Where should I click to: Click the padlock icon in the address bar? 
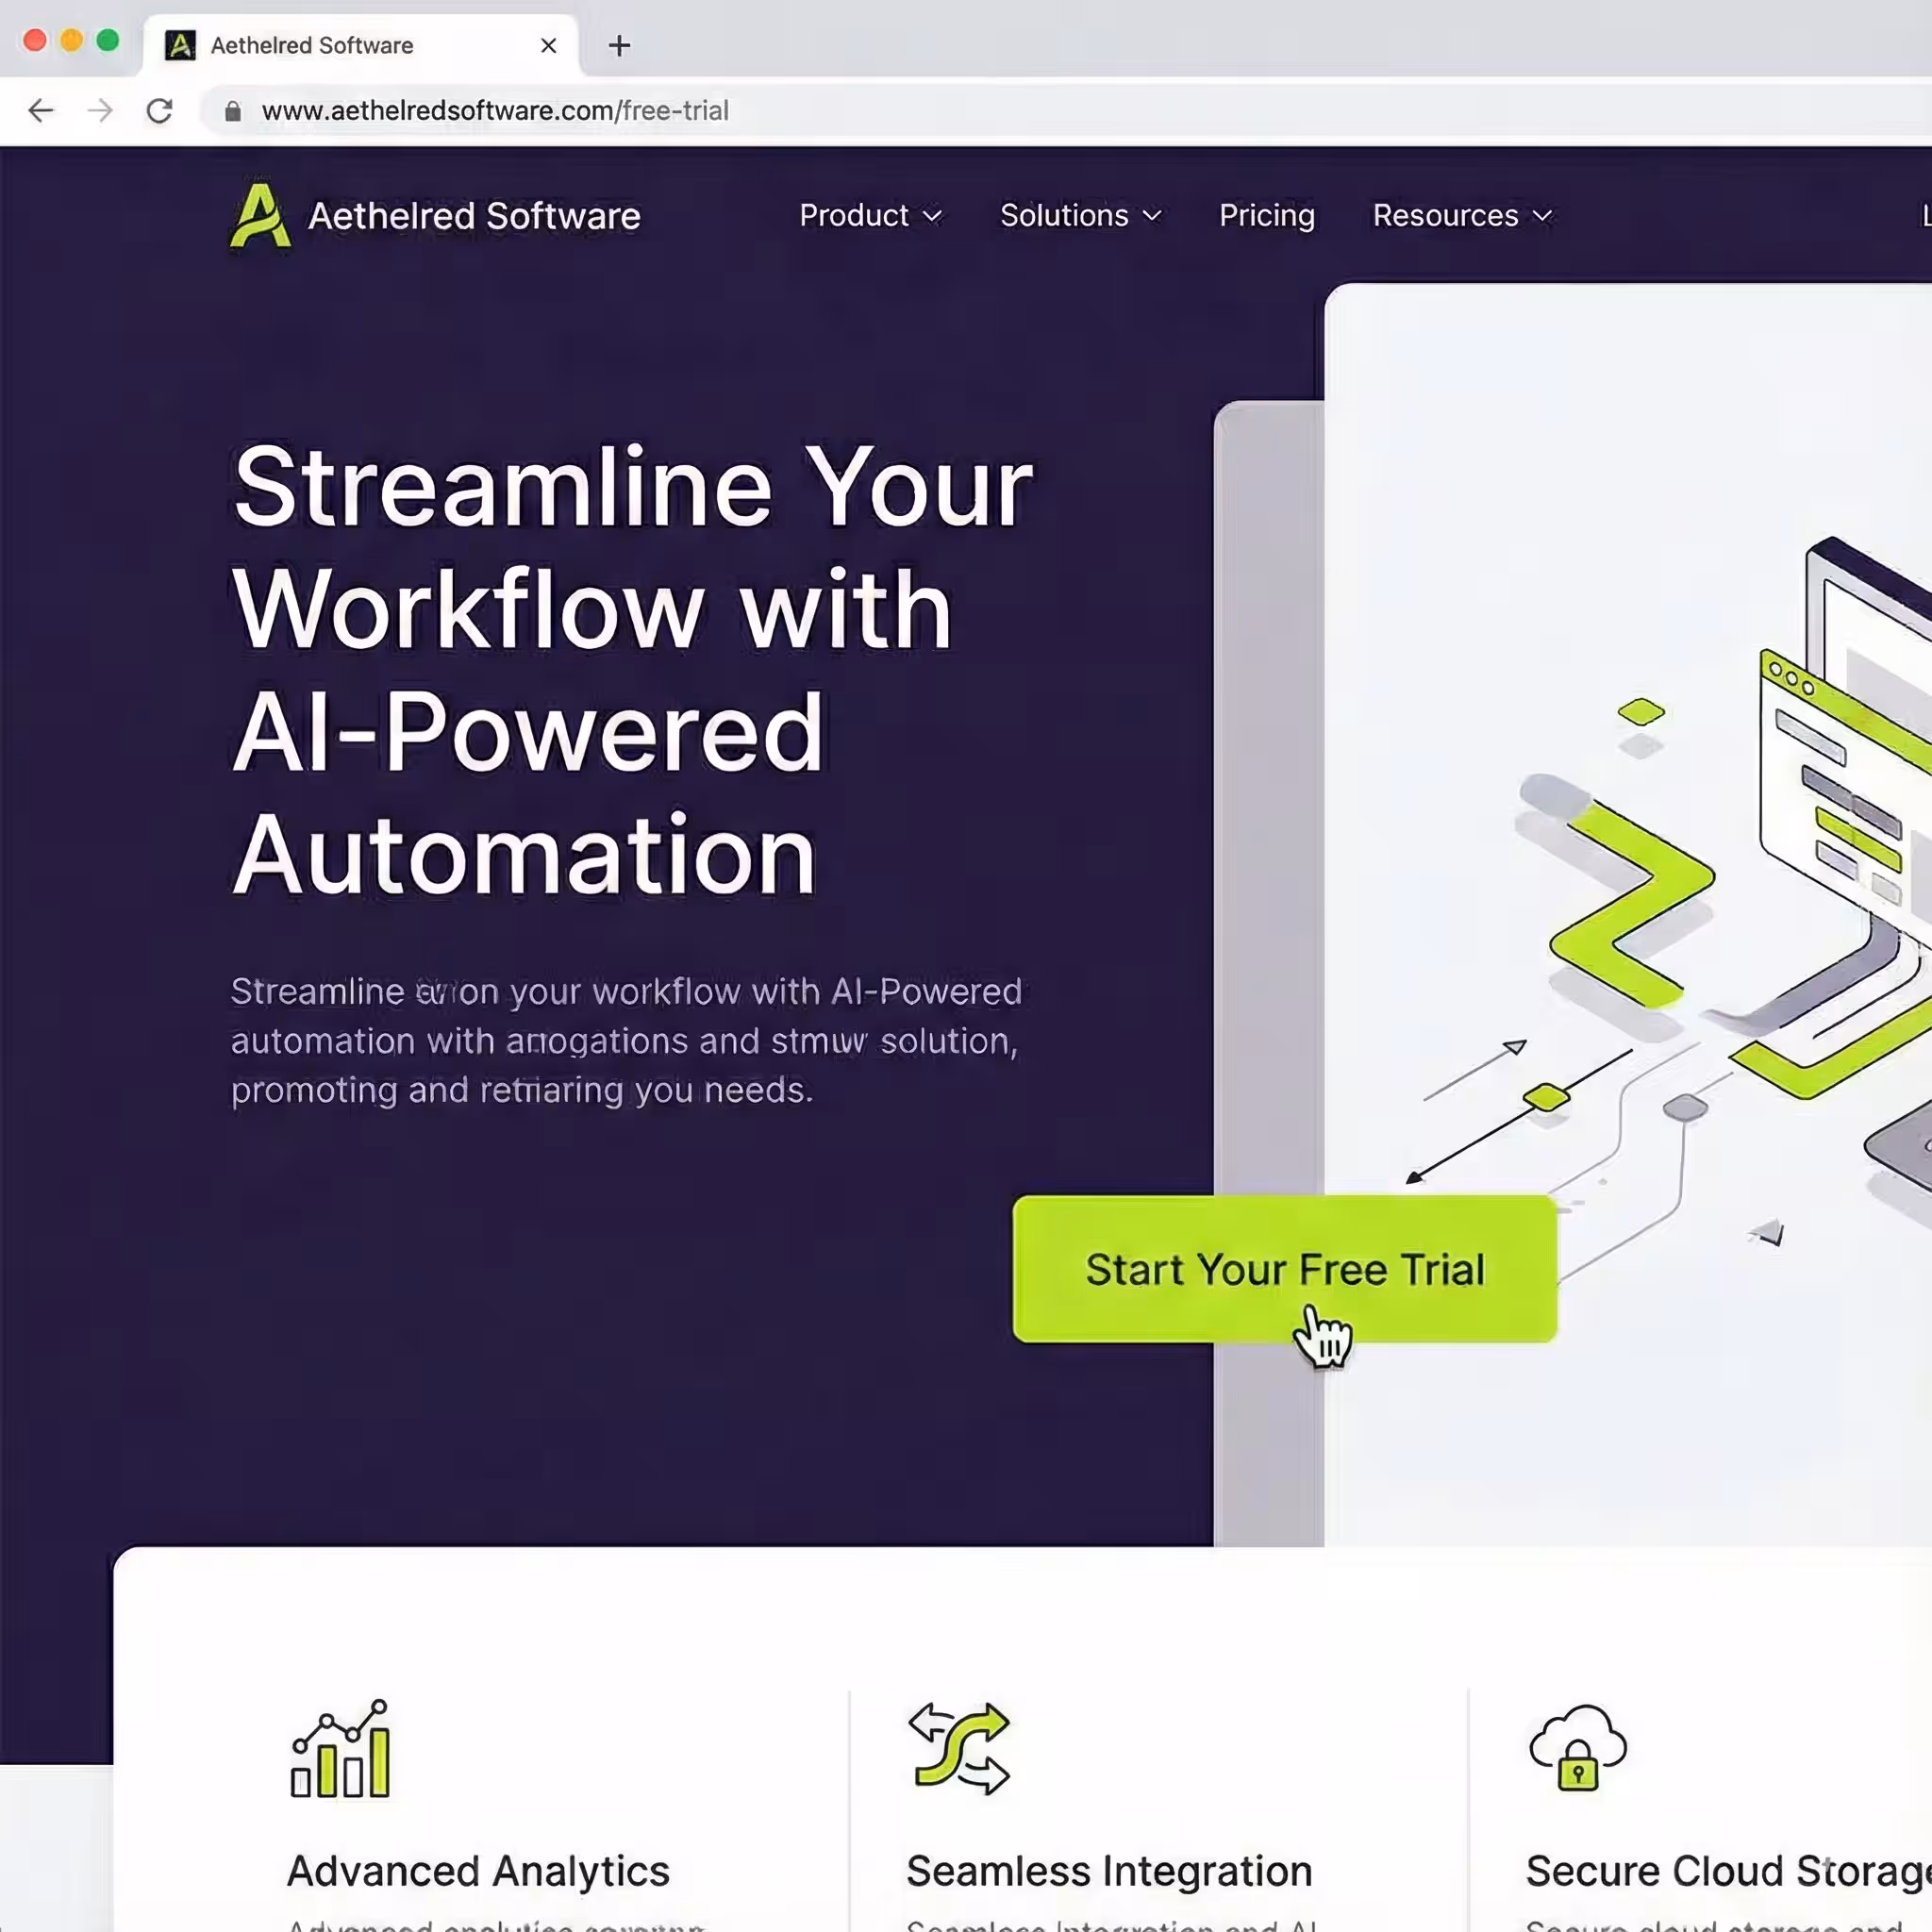point(232,111)
